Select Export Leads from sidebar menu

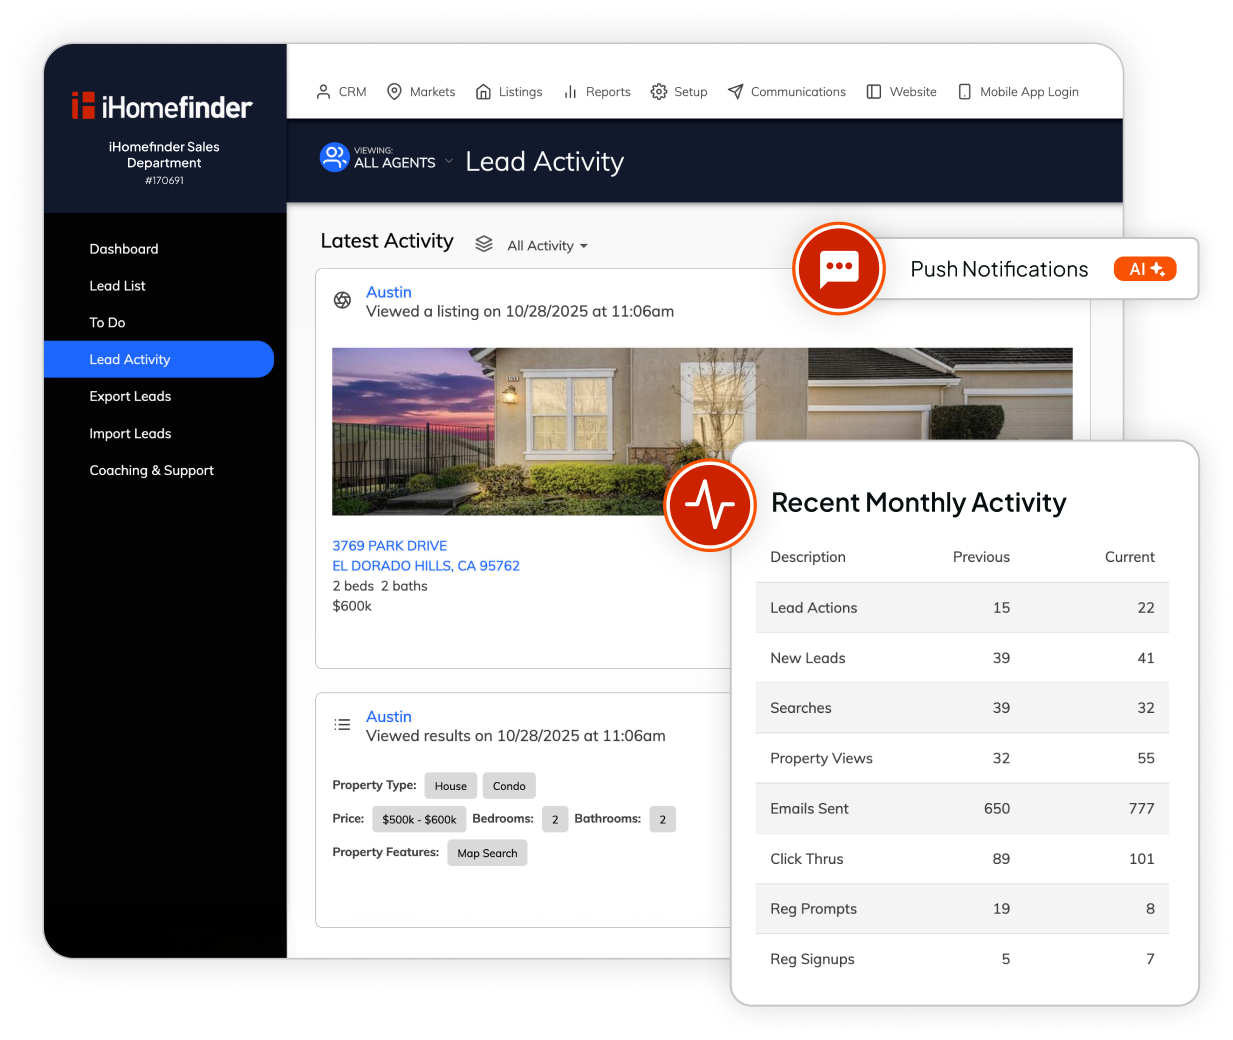click(130, 396)
